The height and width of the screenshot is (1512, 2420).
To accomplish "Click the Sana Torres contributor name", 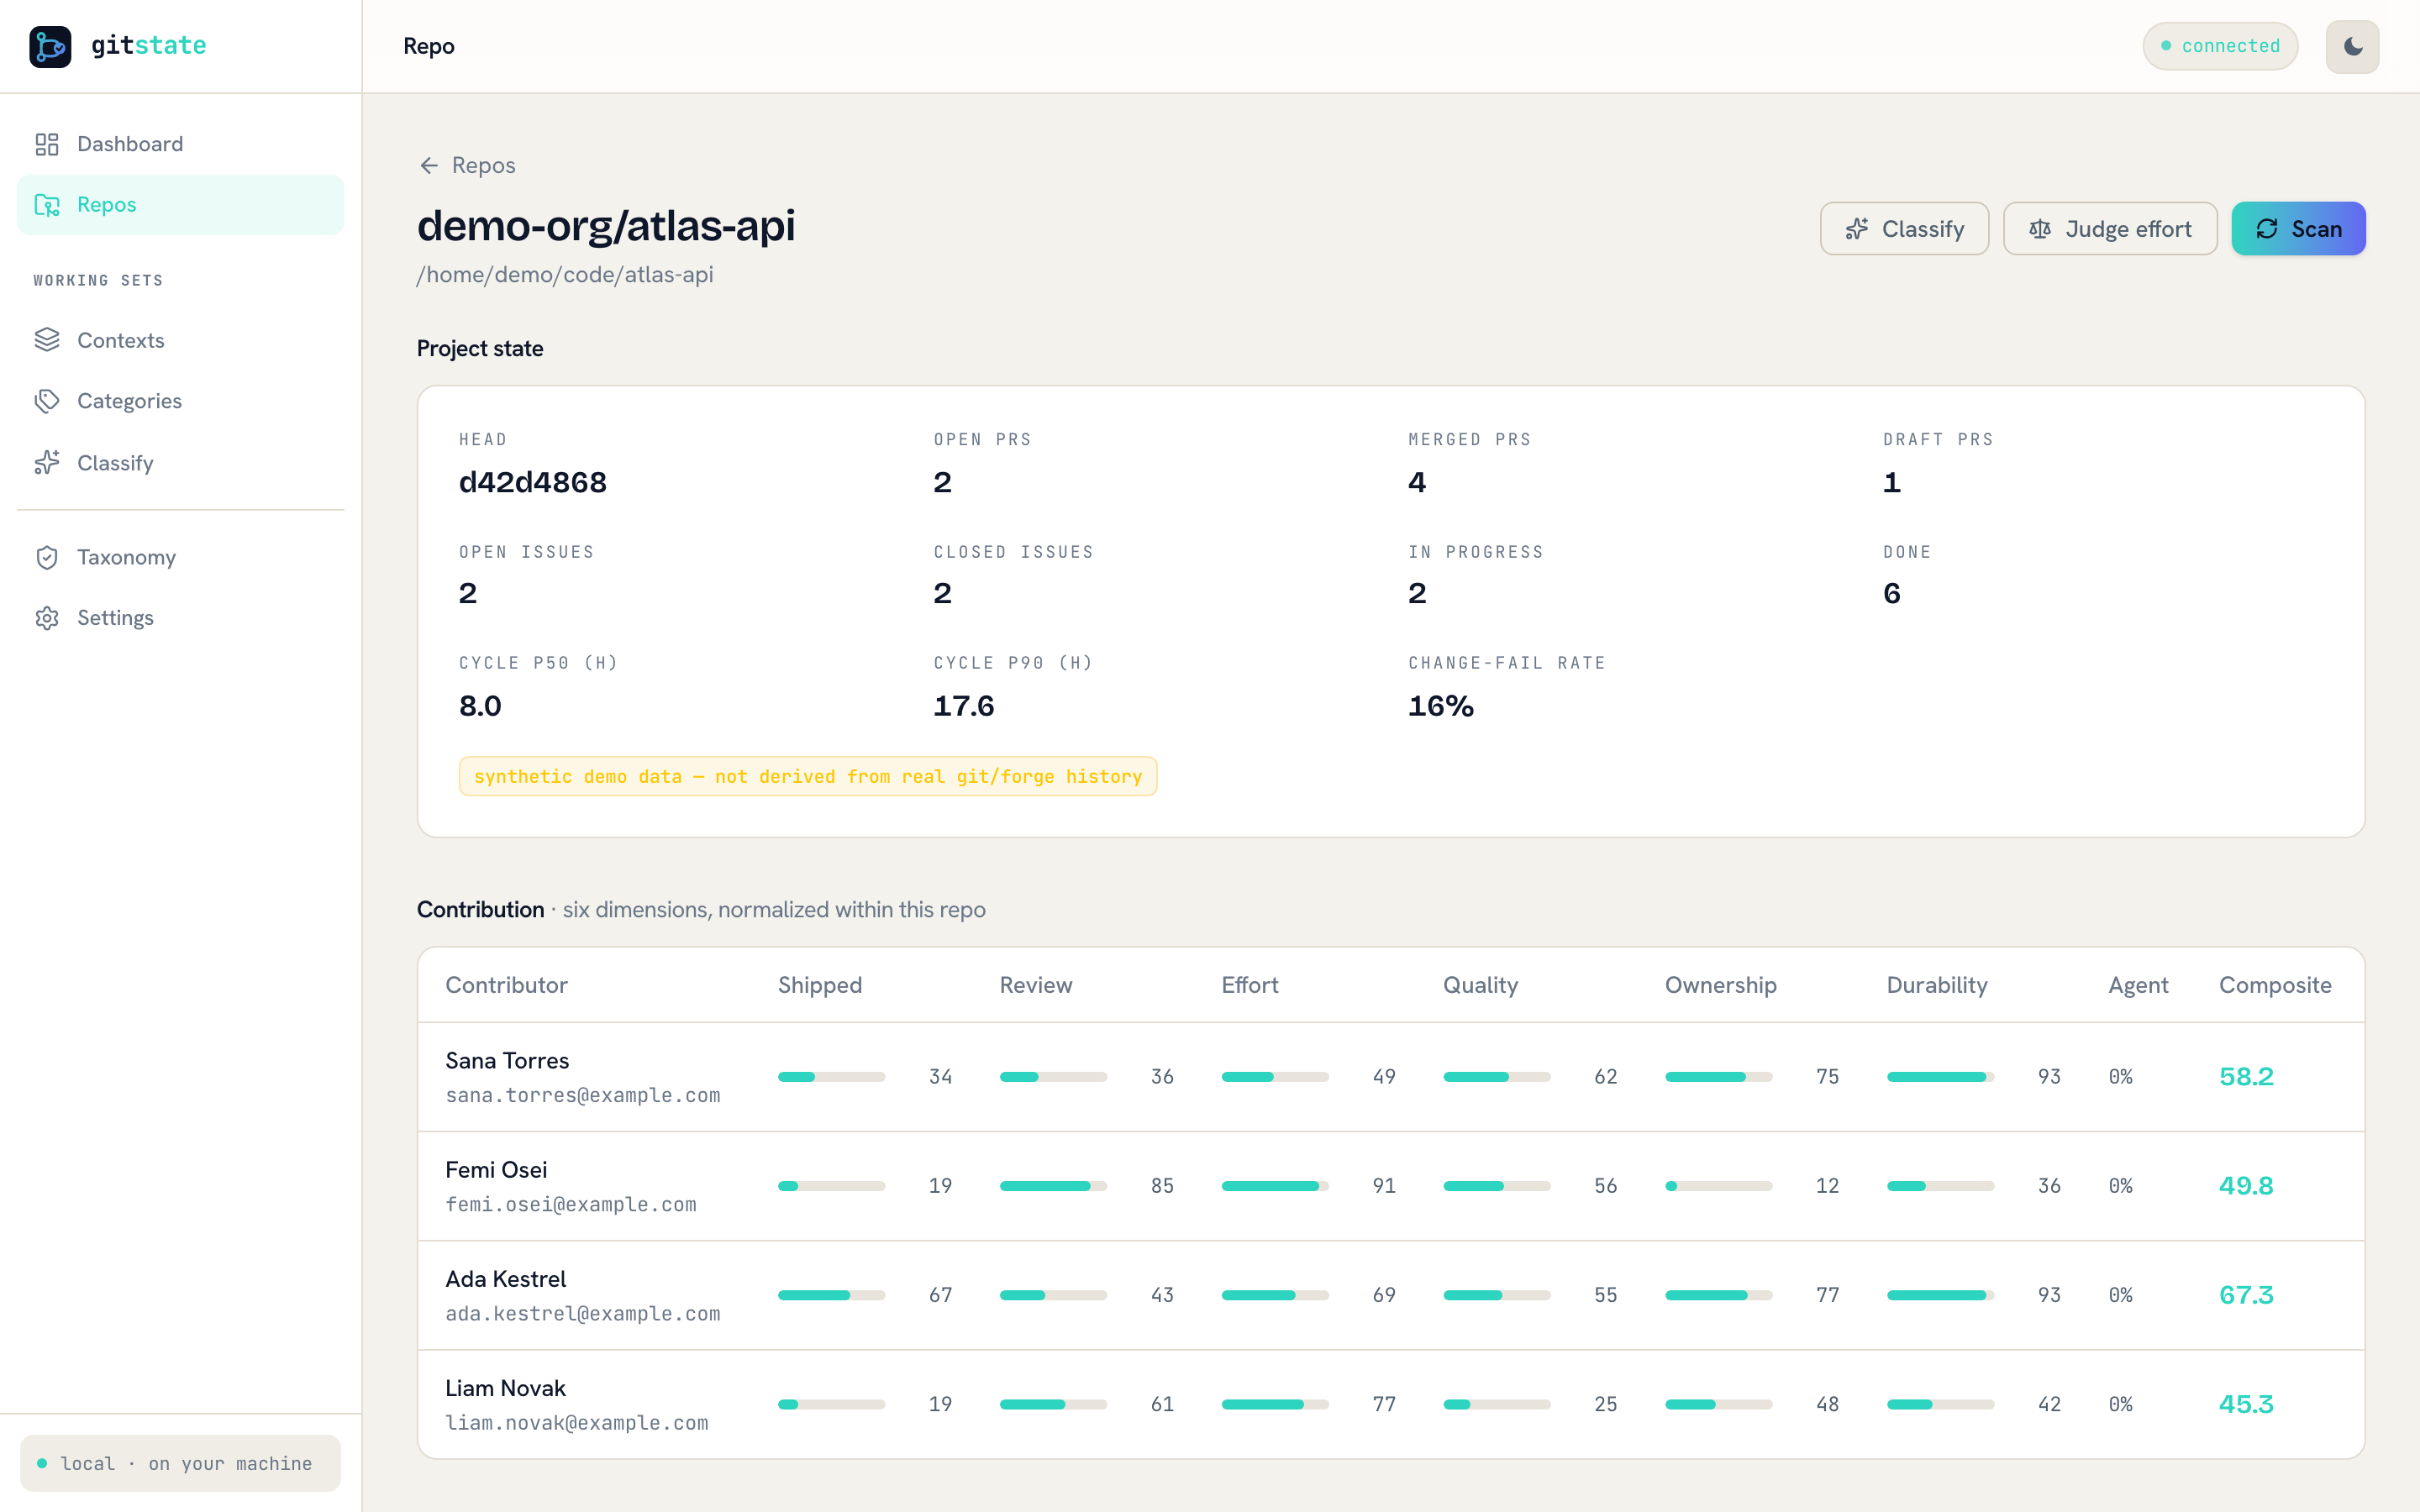I will point(507,1060).
